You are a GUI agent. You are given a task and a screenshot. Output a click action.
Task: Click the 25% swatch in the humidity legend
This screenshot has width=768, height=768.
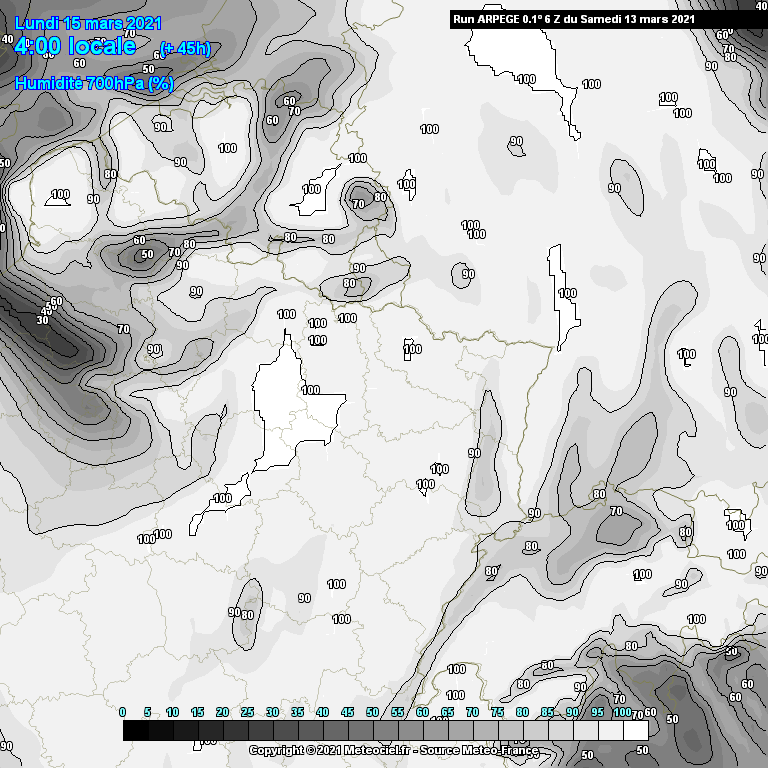point(260,731)
